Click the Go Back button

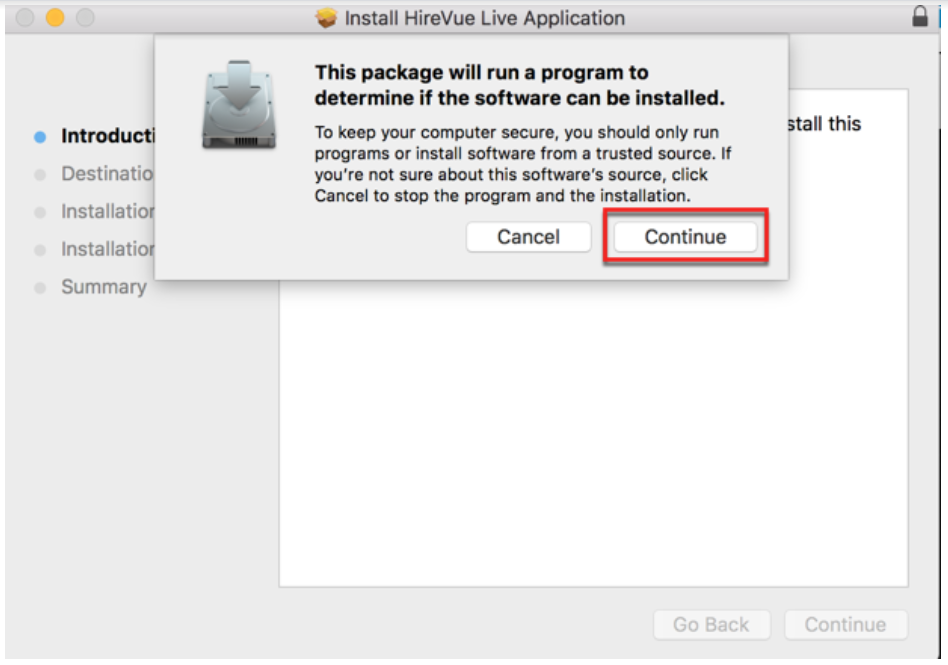712,624
